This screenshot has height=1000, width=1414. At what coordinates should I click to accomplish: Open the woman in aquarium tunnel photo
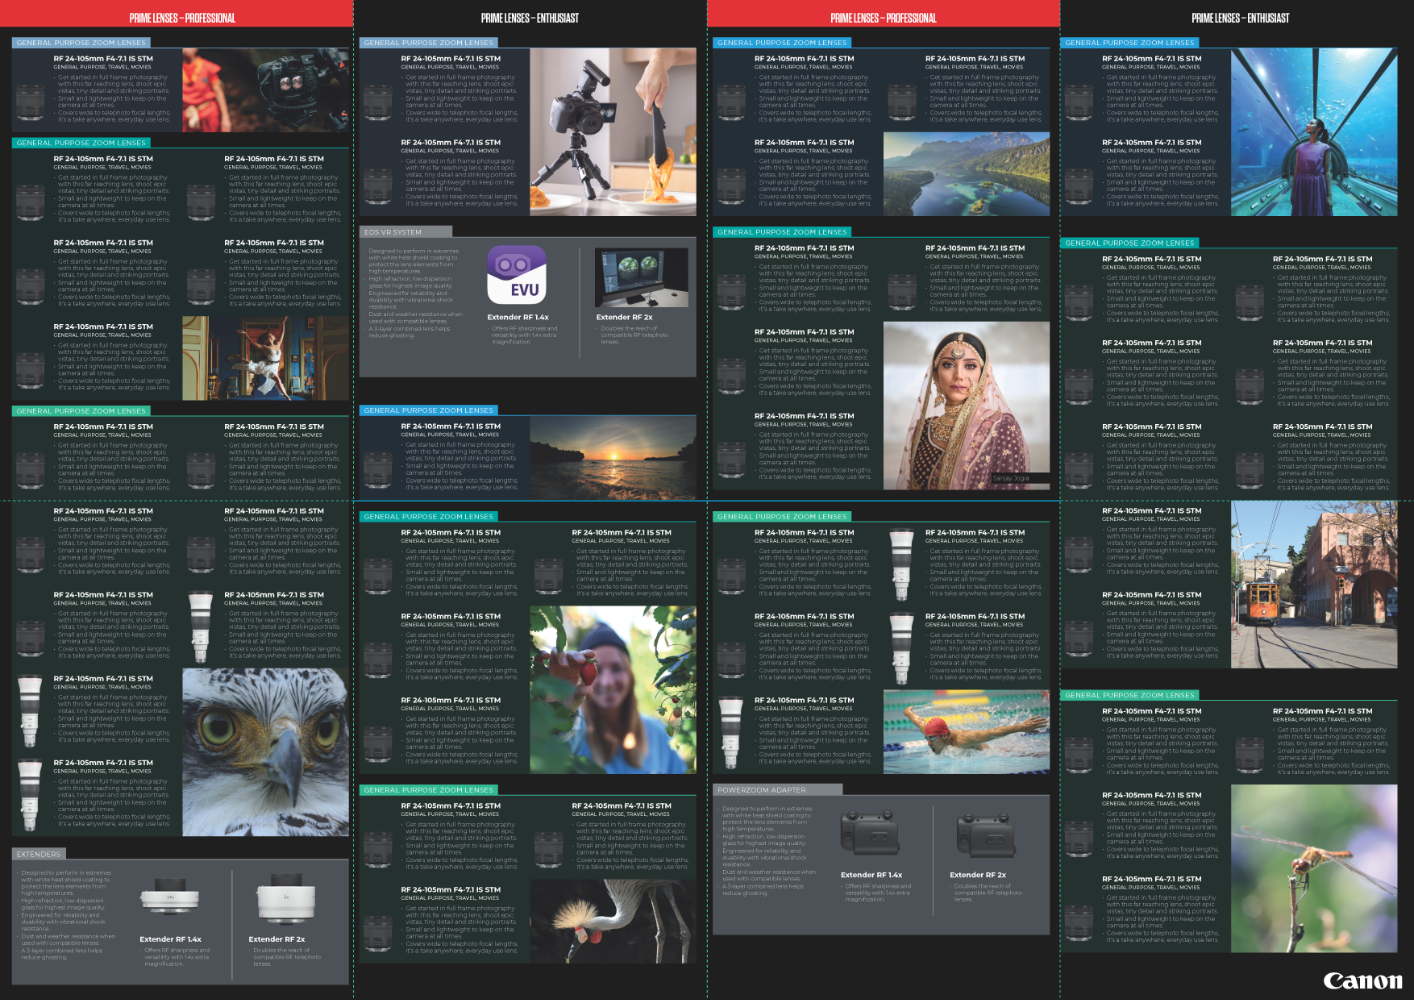(1314, 132)
